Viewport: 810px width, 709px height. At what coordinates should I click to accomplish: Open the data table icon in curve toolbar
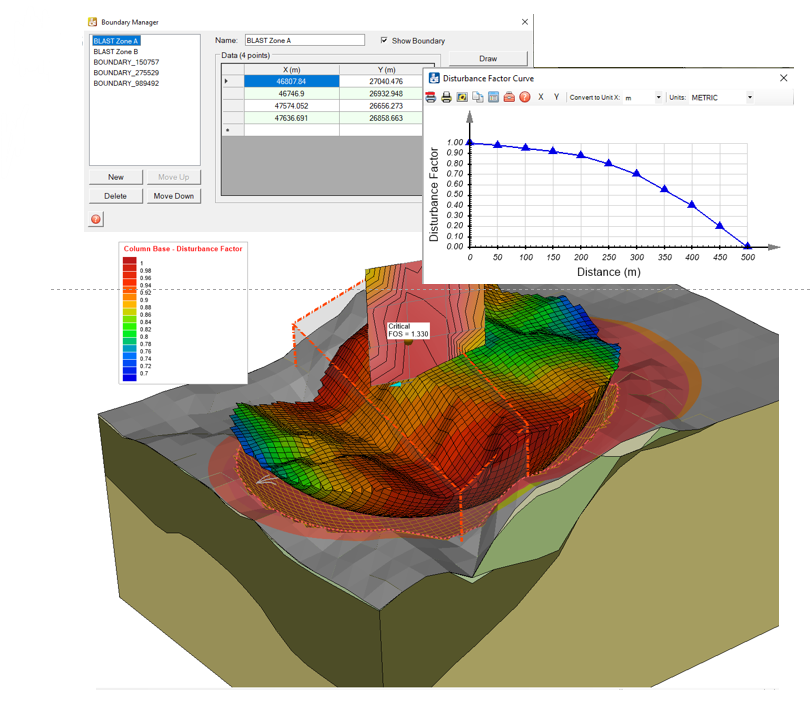(x=493, y=97)
